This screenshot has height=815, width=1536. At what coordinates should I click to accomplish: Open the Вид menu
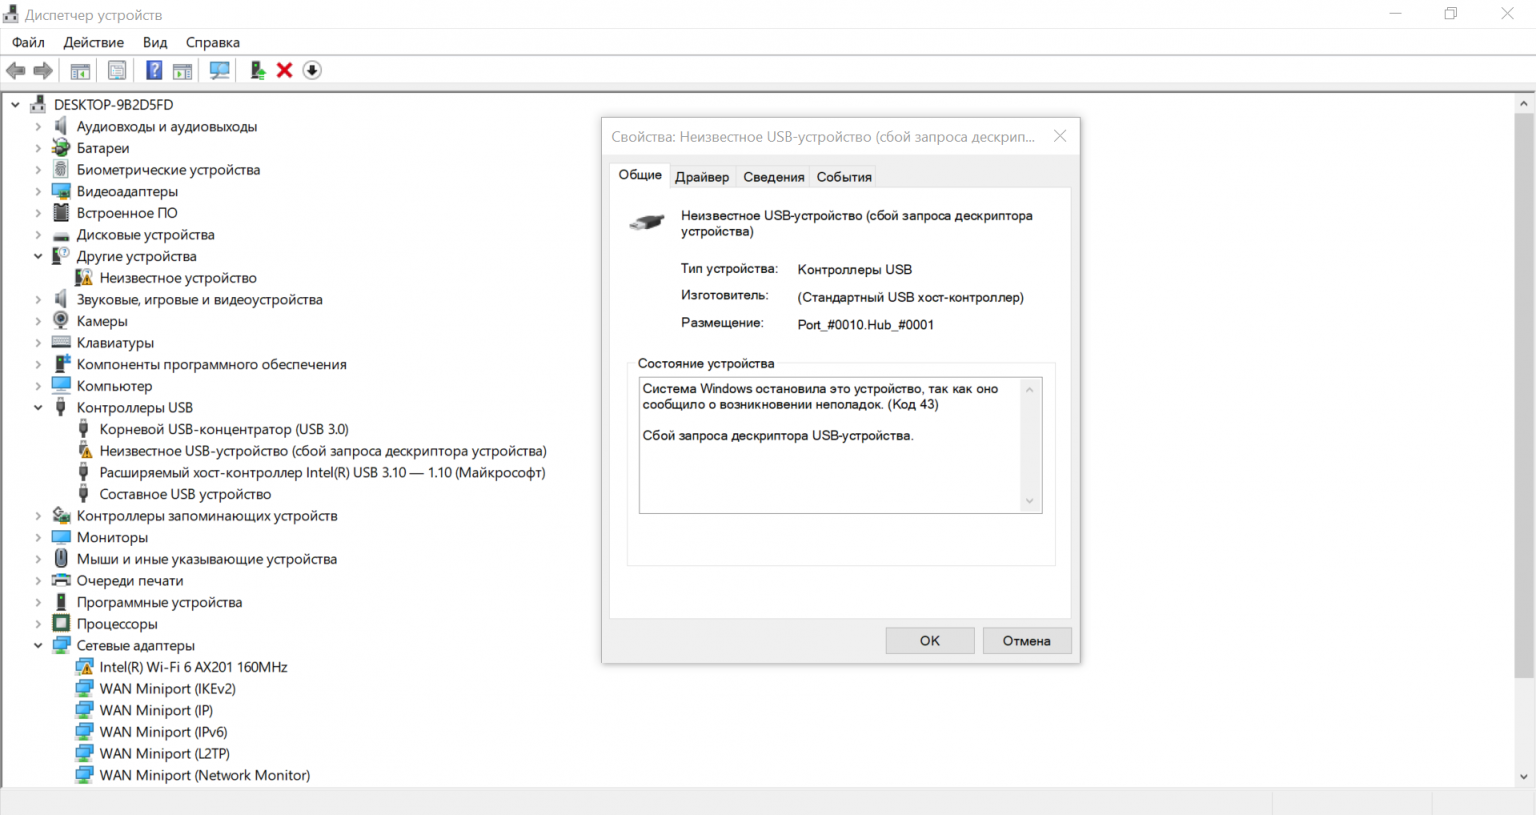[155, 42]
